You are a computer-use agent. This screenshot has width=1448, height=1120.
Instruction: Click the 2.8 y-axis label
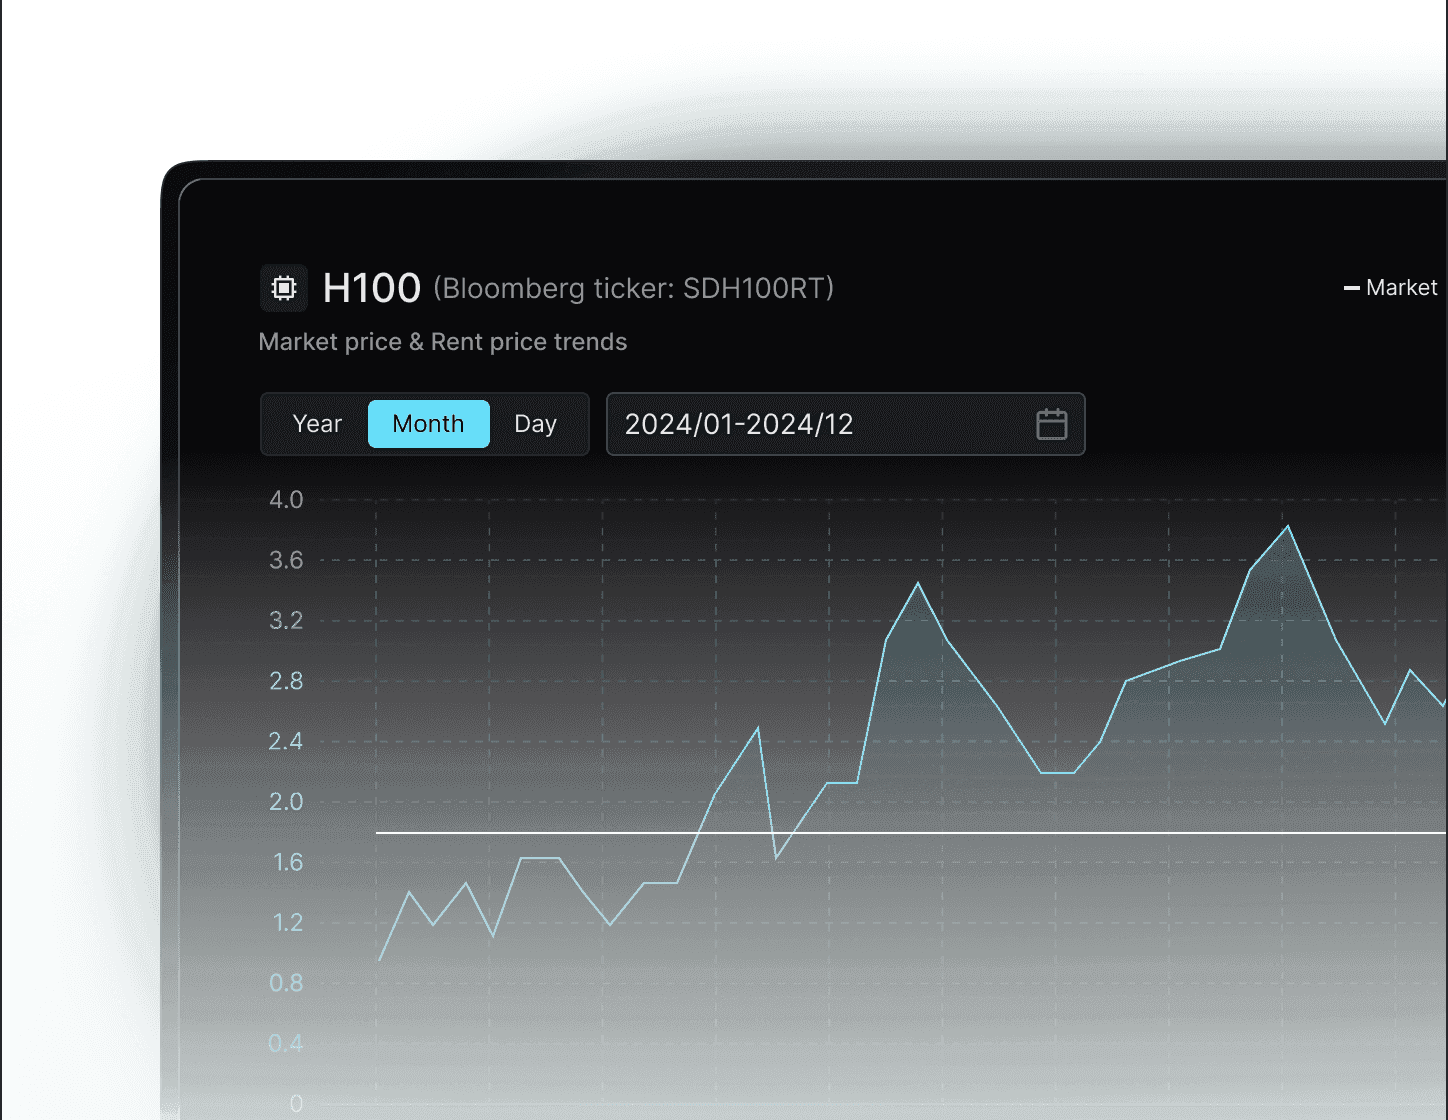[x=286, y=681]
